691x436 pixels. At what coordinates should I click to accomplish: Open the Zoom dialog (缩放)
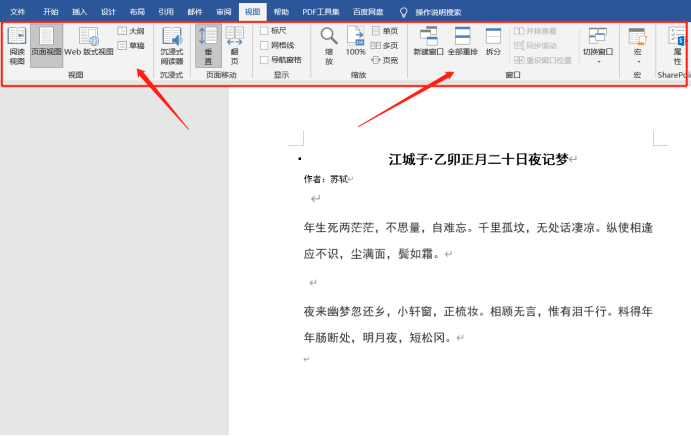point(329,46)
